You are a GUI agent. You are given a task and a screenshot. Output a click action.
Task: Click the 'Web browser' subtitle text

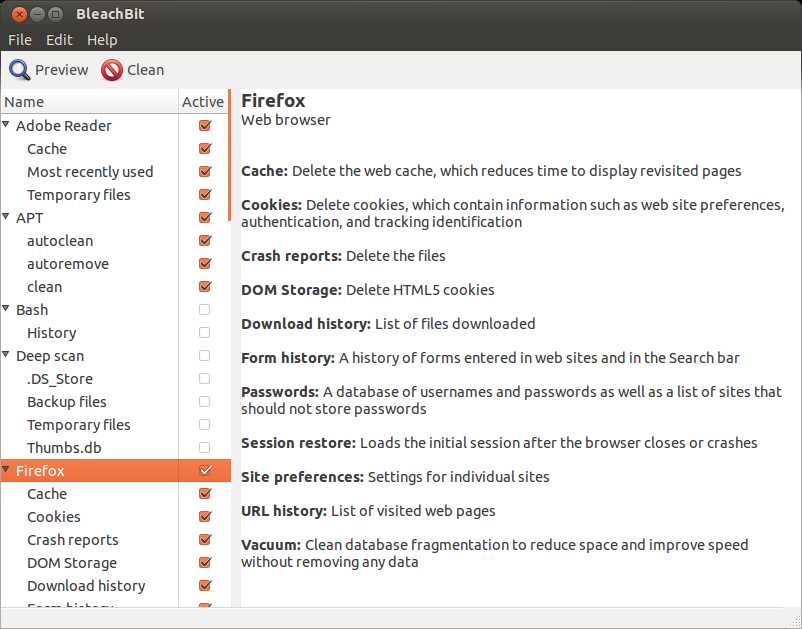click(x=286, y=120)
